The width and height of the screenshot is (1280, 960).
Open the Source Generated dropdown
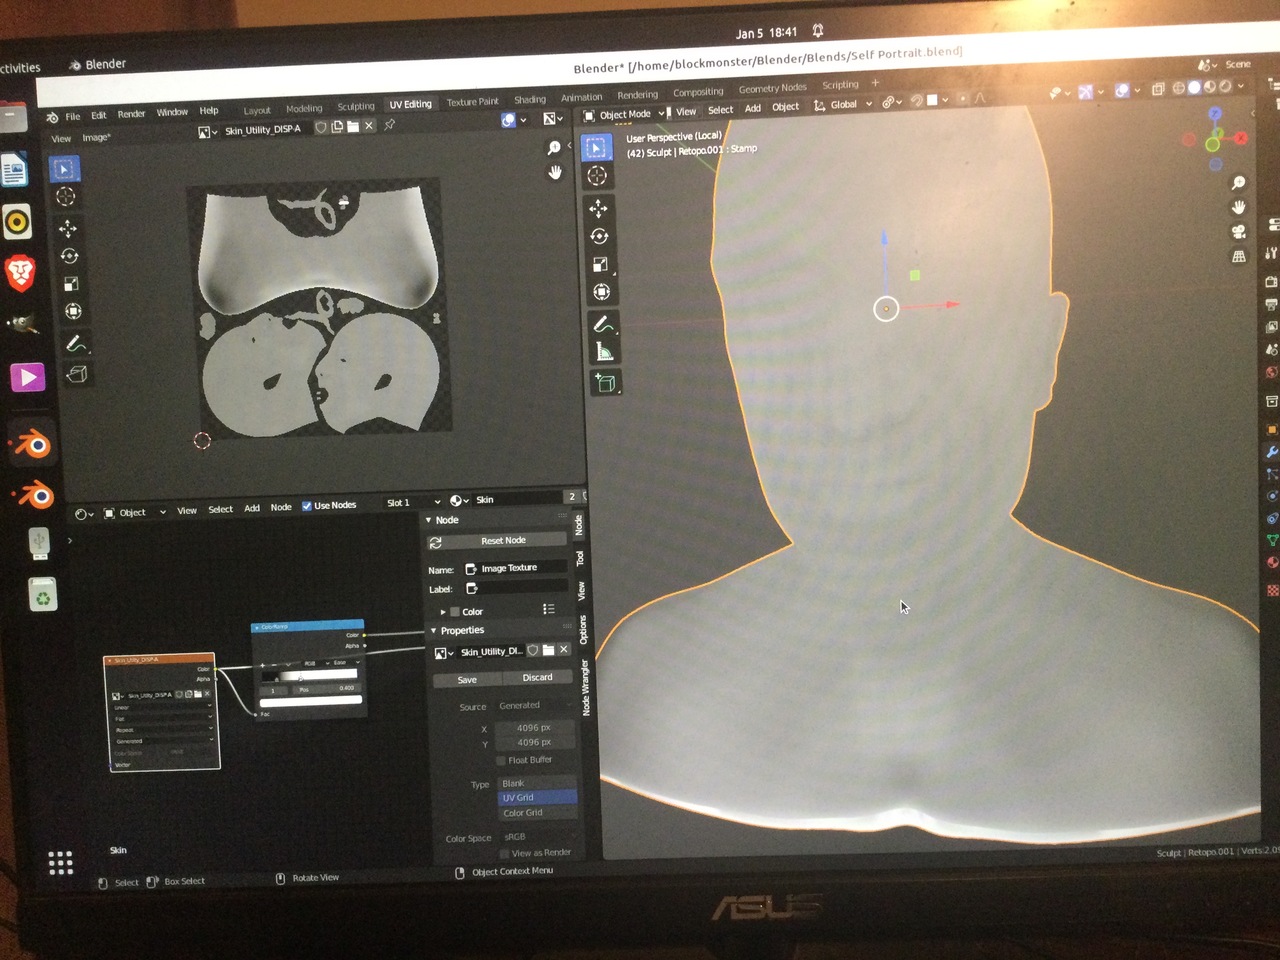point(536,705)
